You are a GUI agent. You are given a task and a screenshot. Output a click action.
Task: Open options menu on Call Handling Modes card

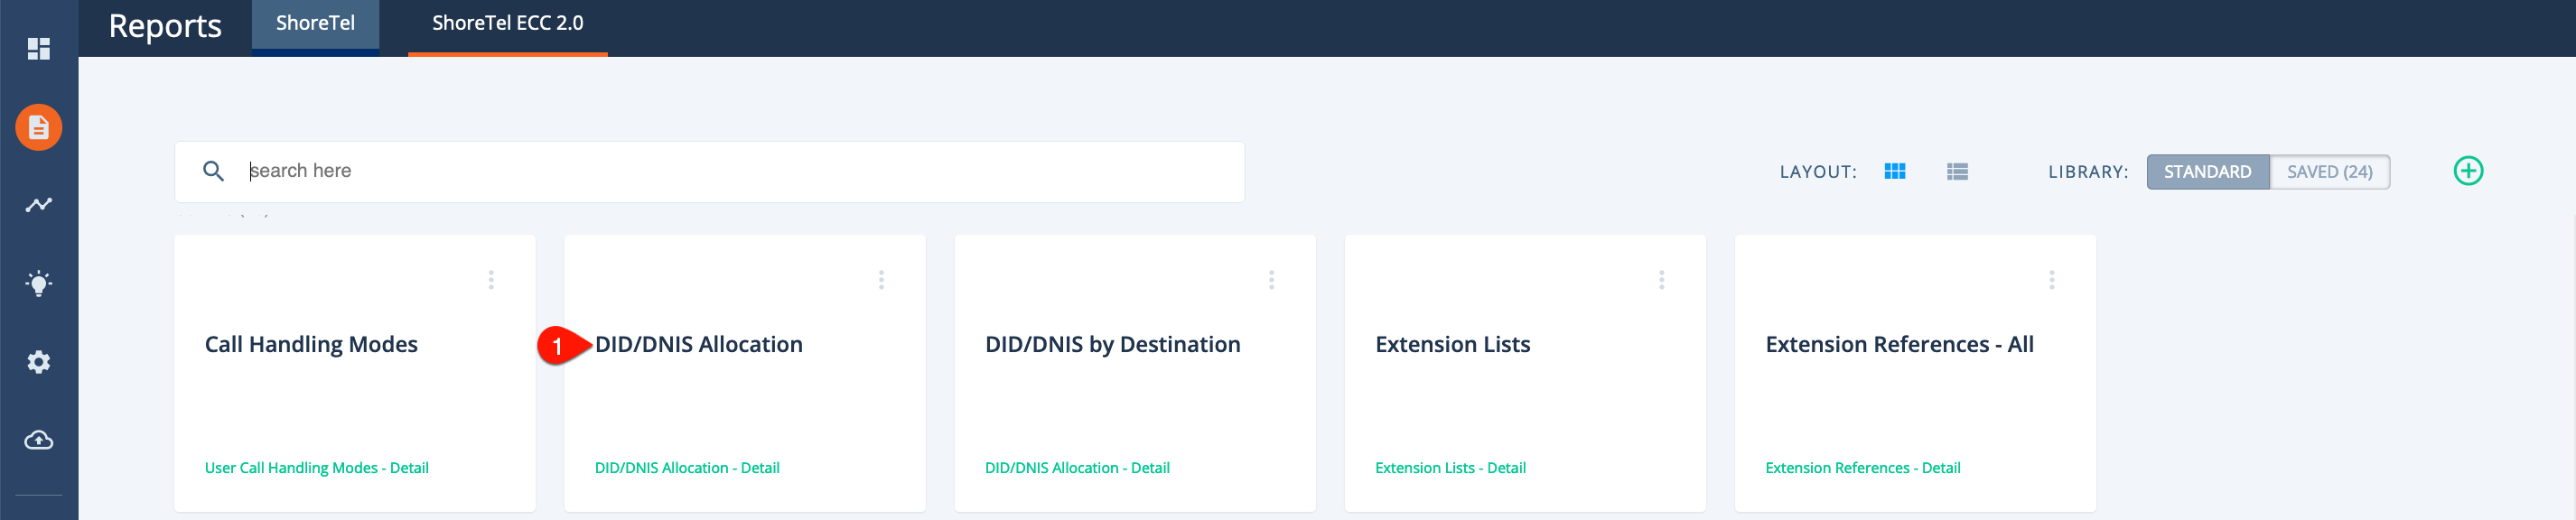point(491,280)
